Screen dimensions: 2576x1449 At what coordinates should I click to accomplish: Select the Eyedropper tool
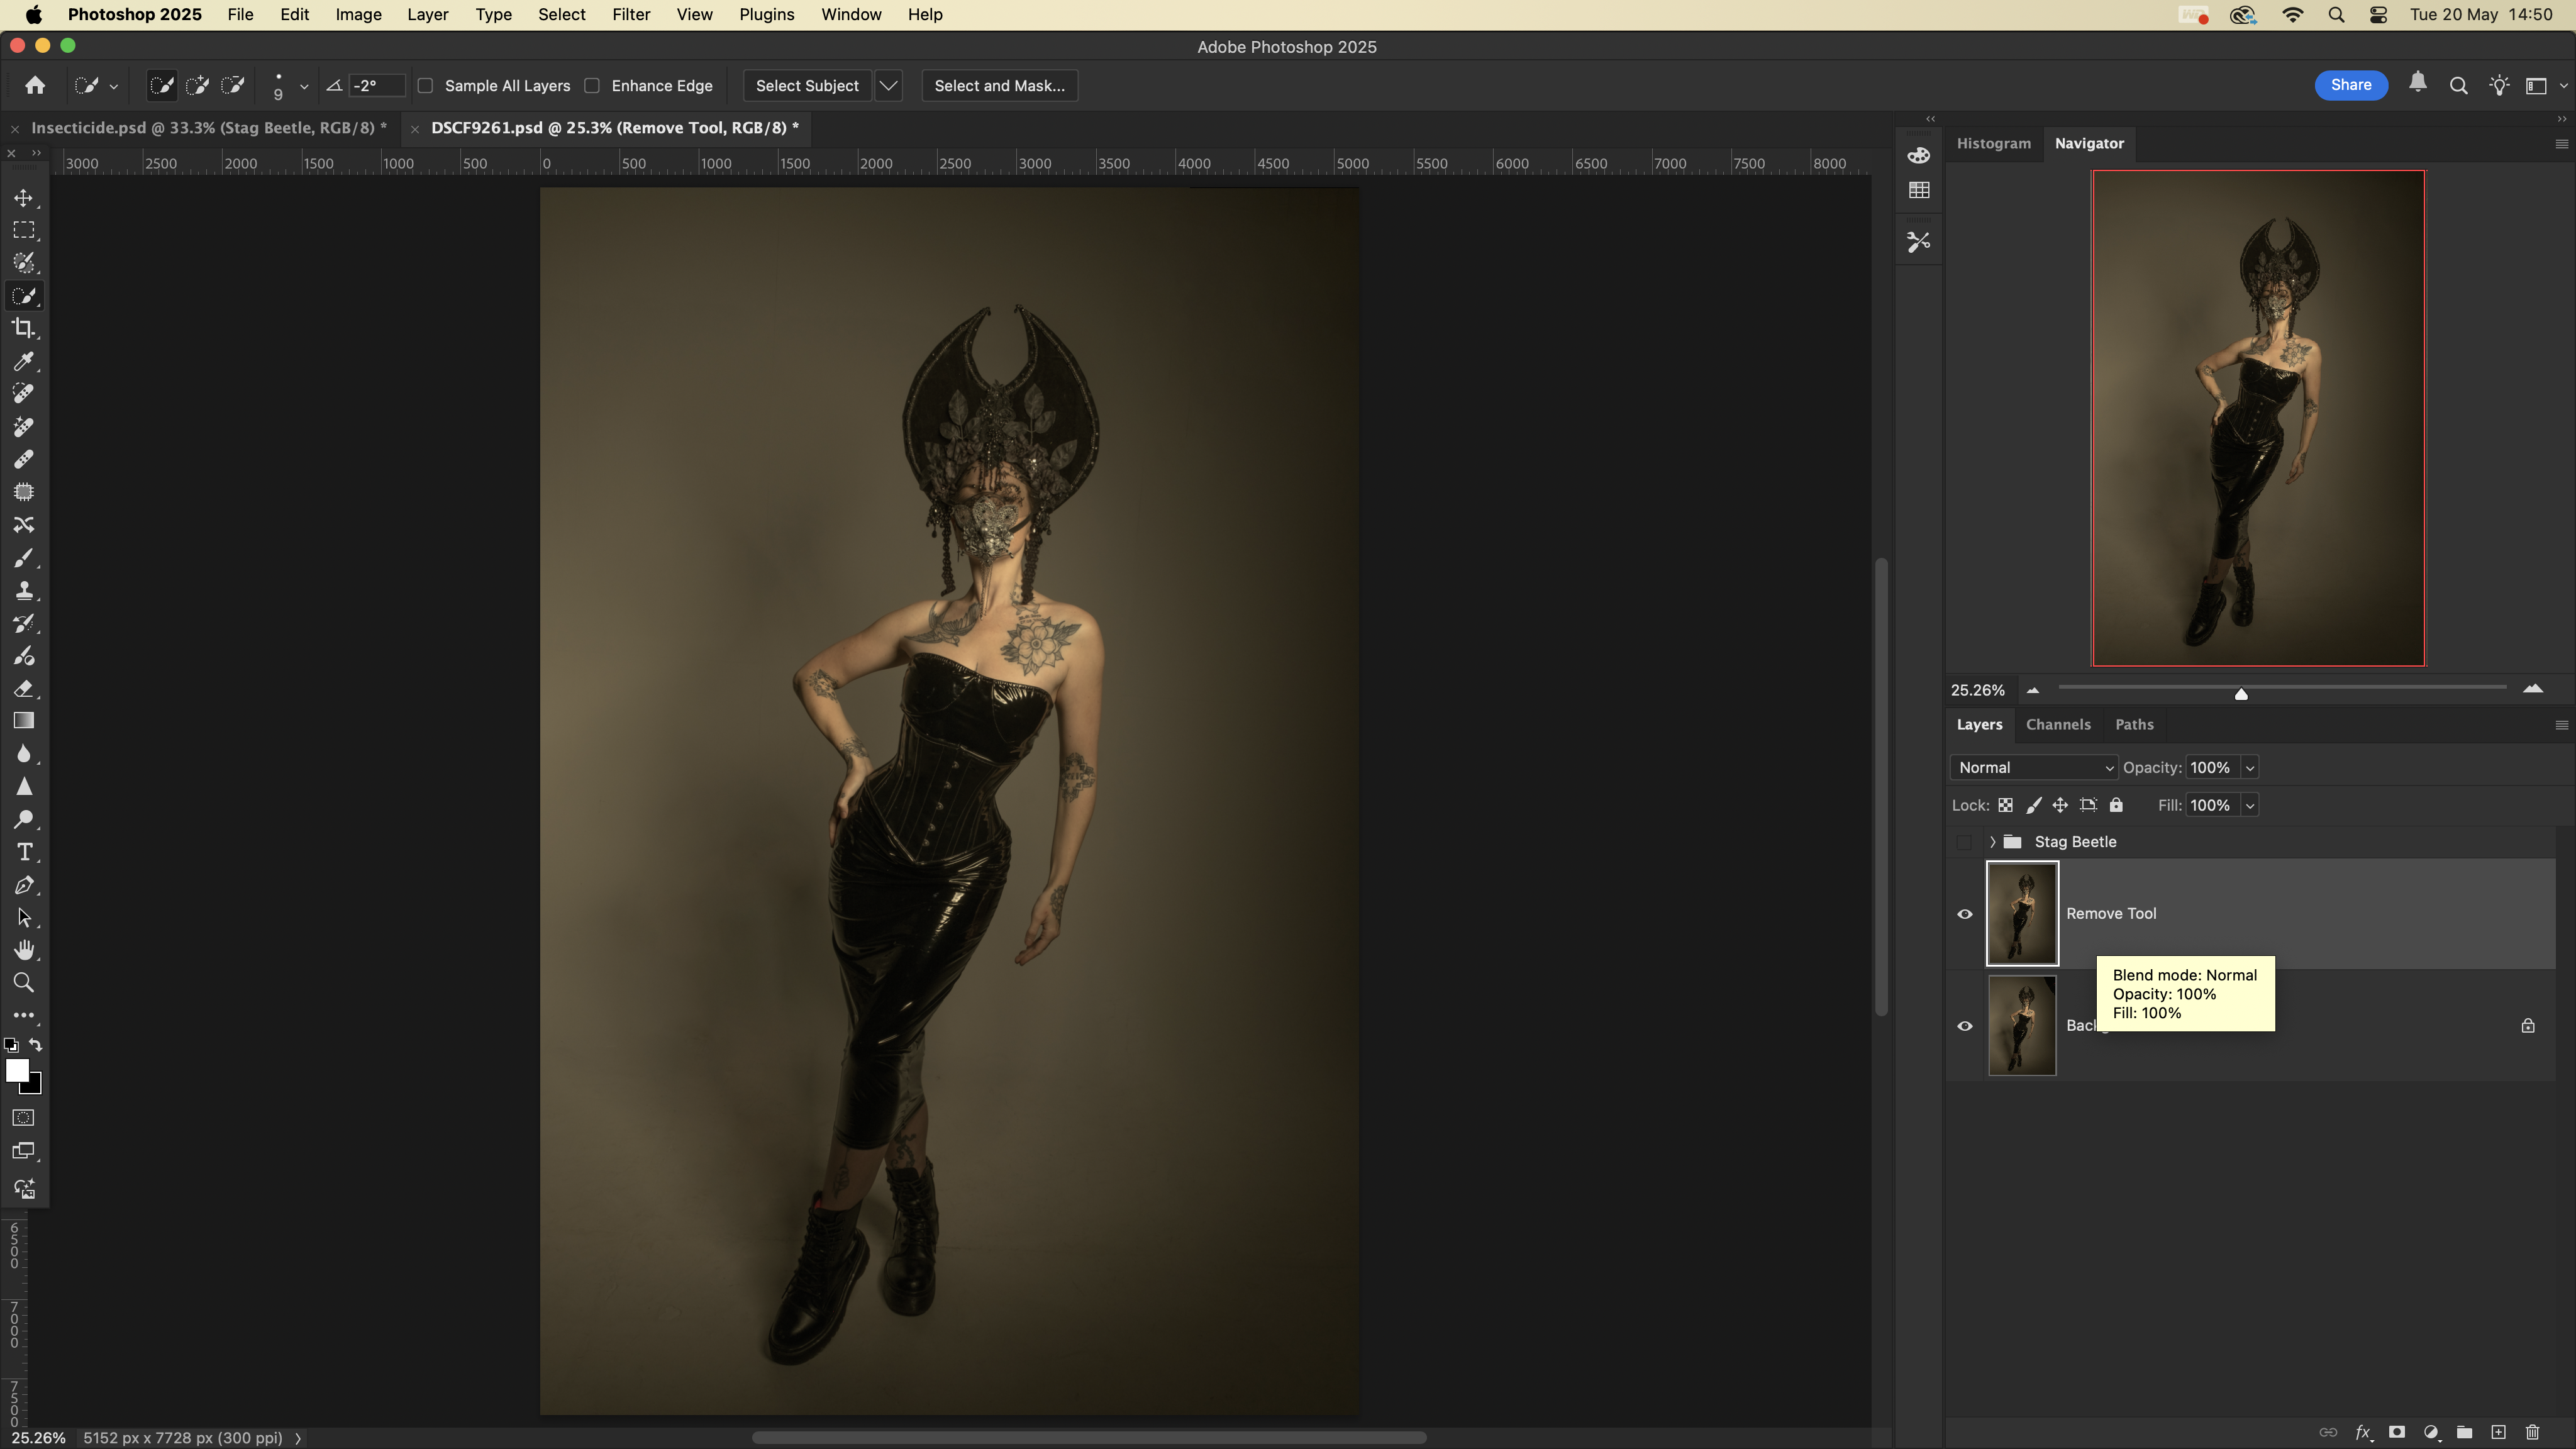[24, 361]
